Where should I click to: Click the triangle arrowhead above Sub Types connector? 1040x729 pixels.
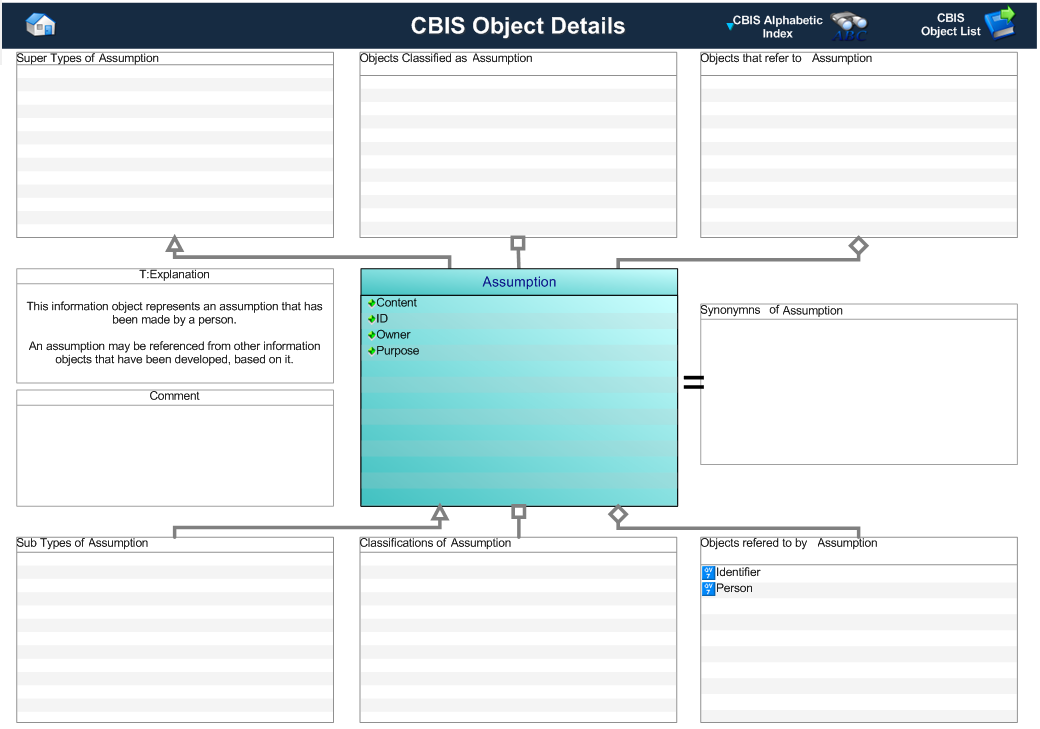440,513
